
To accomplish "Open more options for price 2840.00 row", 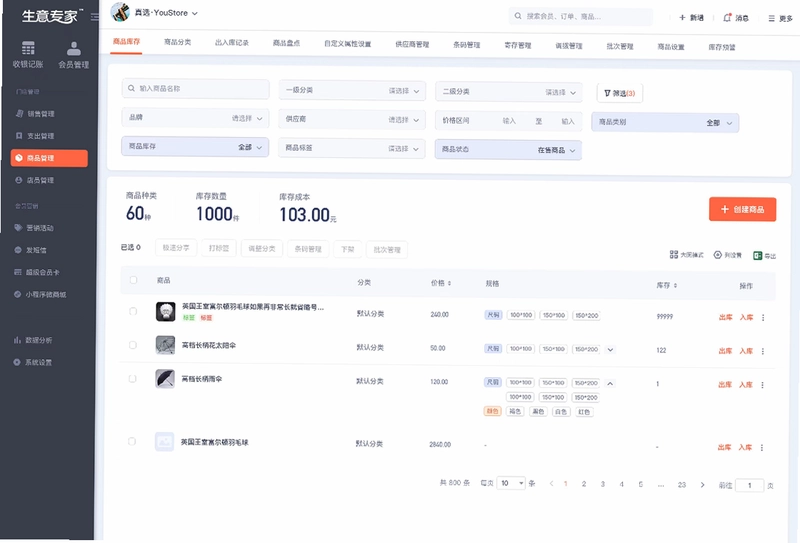I will 762,448.
